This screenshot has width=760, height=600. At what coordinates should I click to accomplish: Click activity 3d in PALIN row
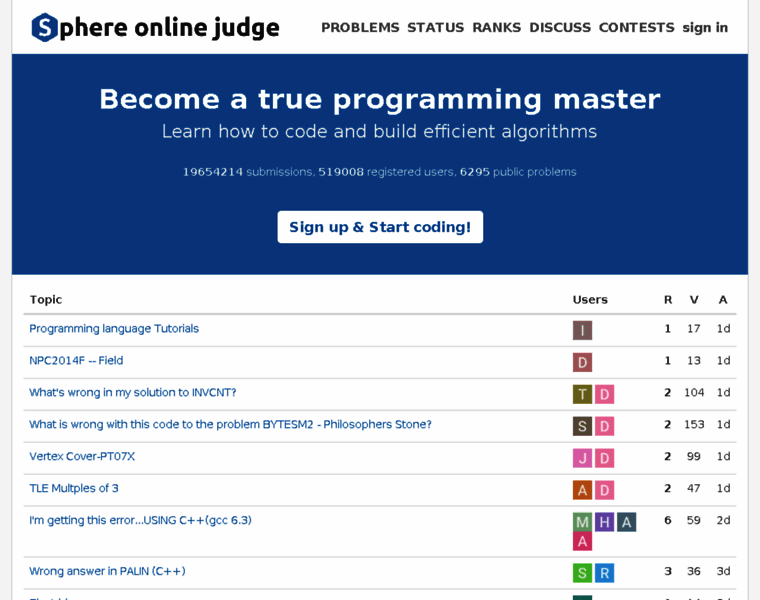[724, 571]
